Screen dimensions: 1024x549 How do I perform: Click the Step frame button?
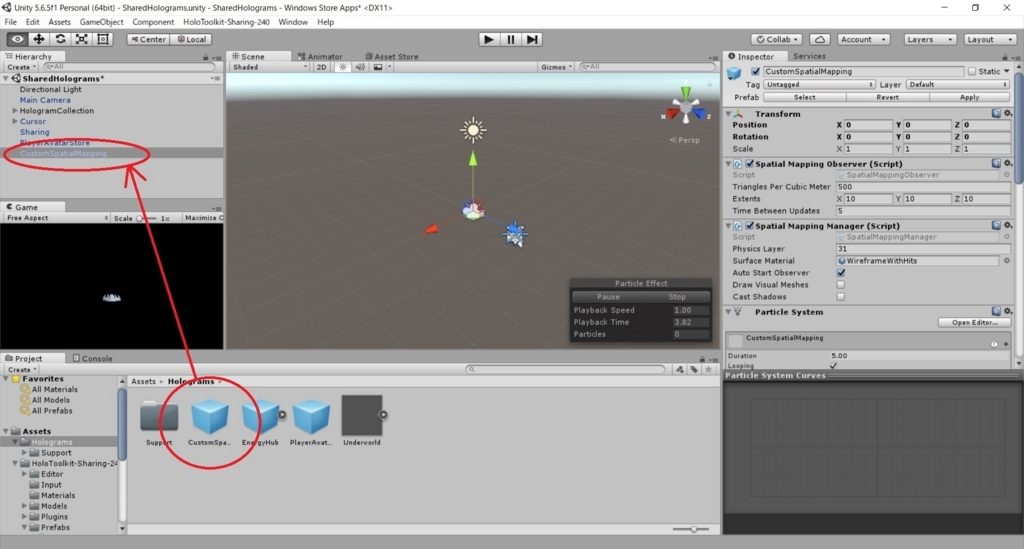pyautogui.click(x=532, y=39)
